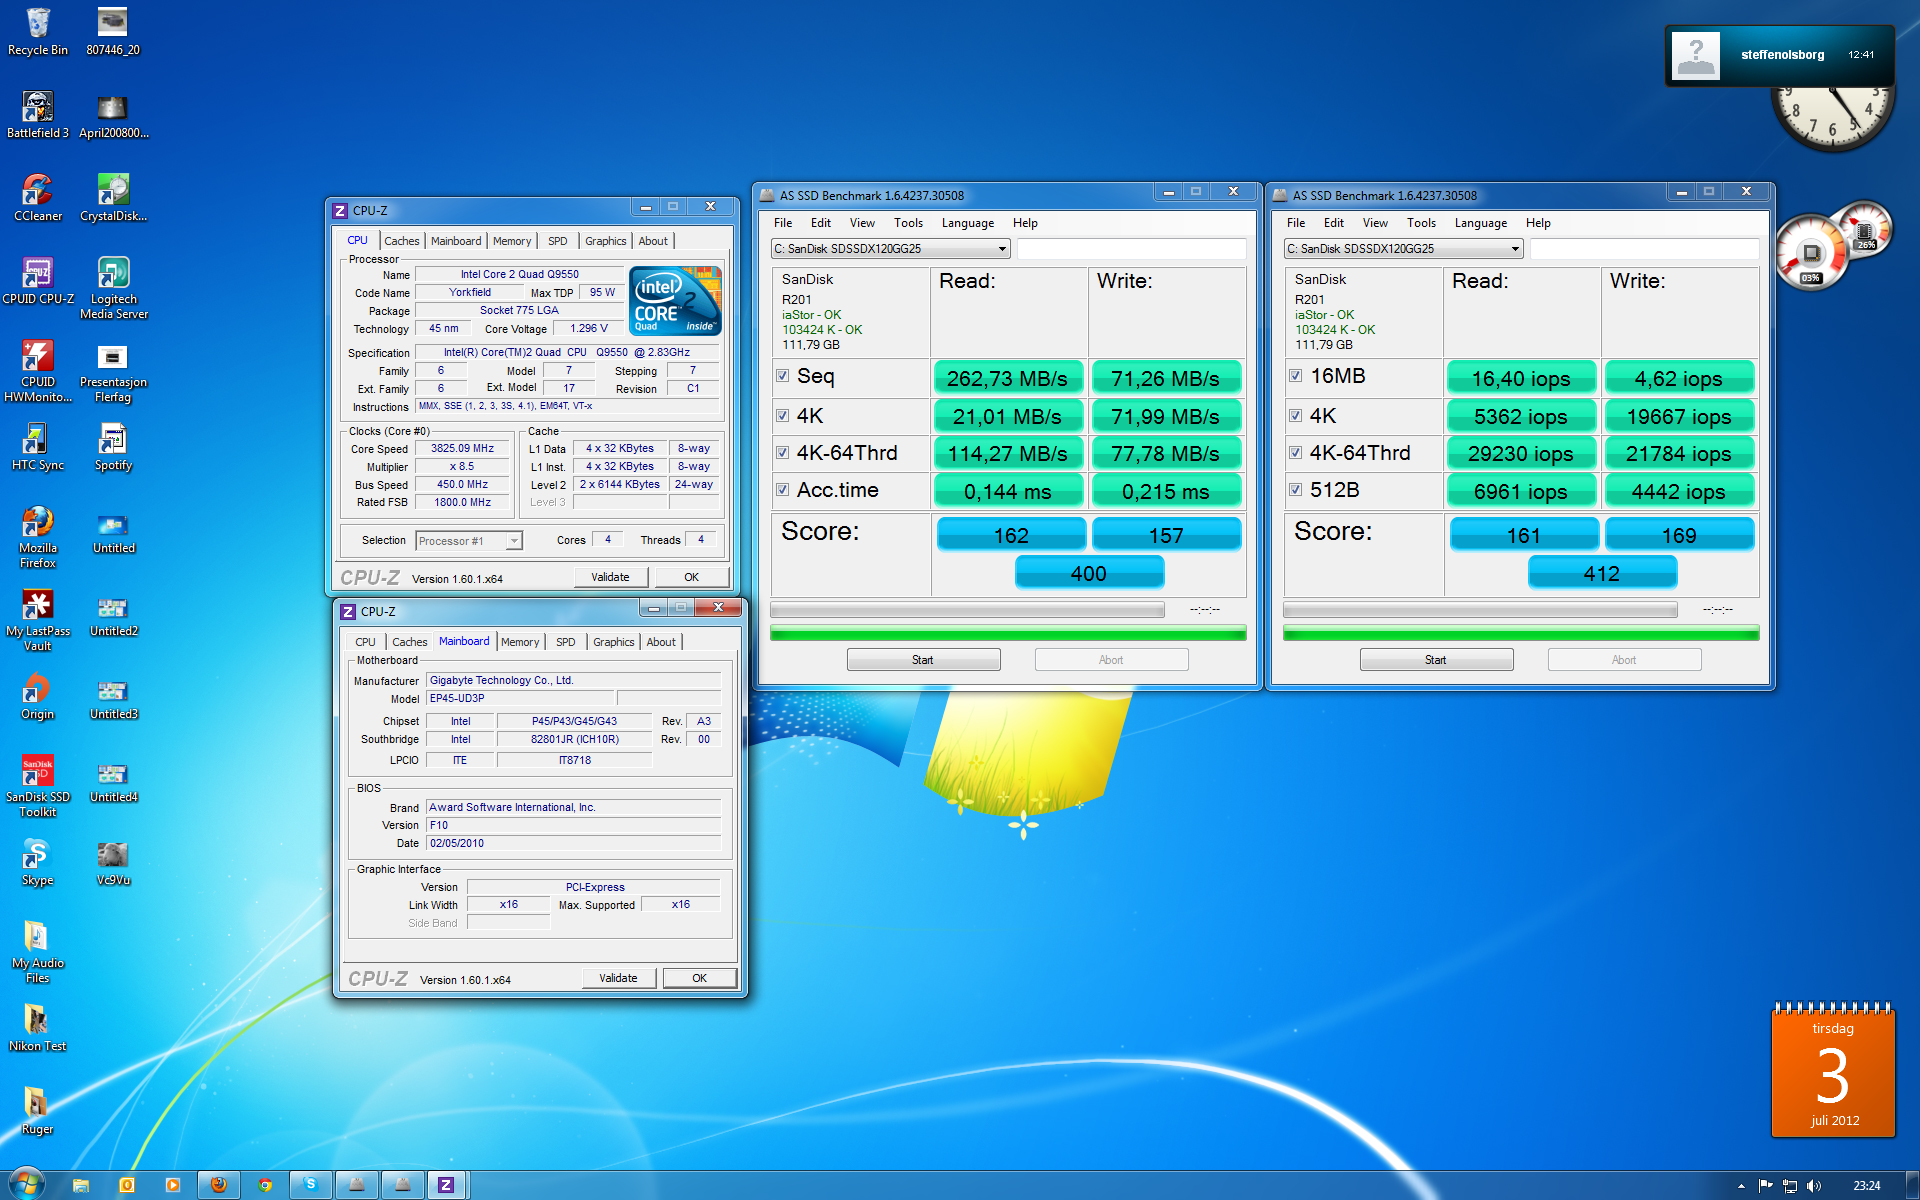Open the Ruger desktop folder
The width and height of the screenshot is (1920, 1200).
[38, 1110]
